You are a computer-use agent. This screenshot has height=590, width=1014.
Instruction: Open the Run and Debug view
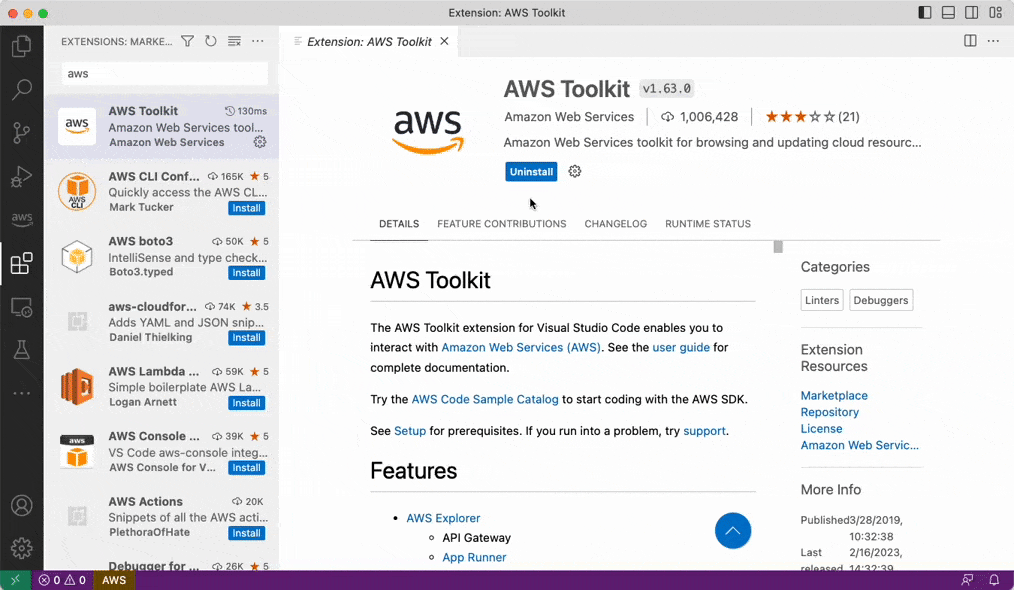tap(21, 176)
